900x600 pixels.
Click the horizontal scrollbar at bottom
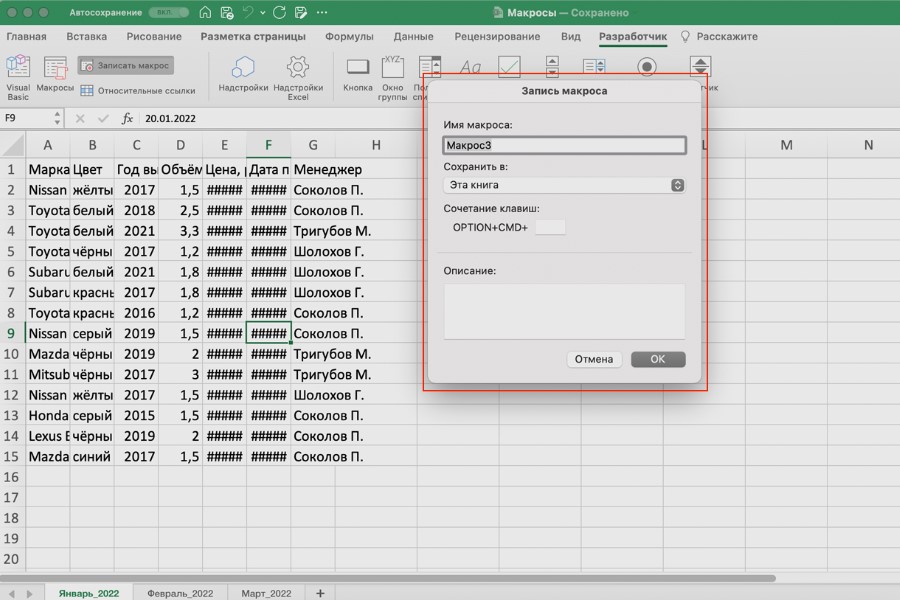point(400,578)
